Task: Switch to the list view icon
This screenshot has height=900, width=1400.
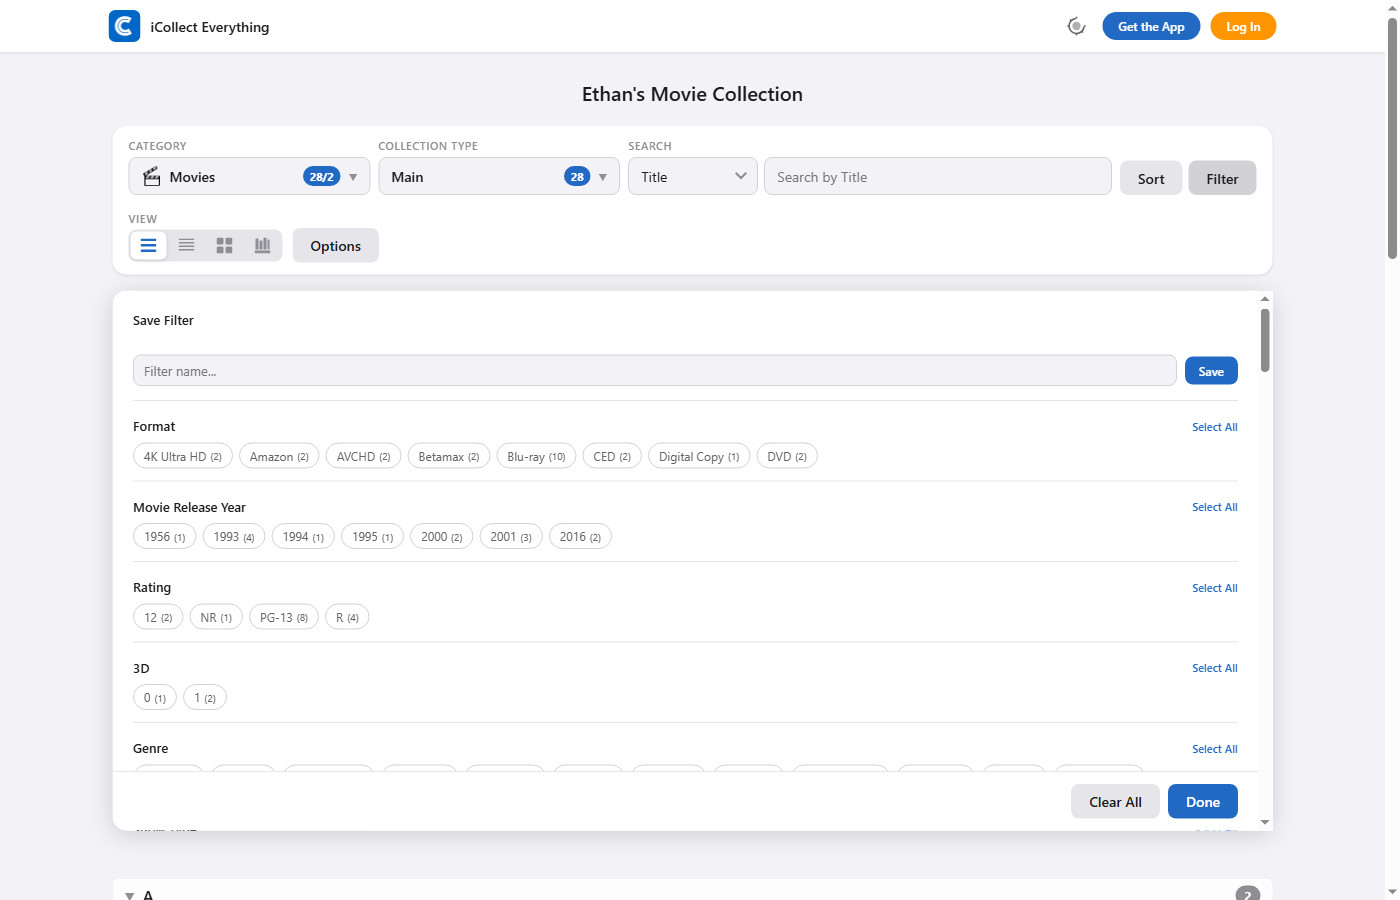Action: pyautogui.click(x=148, y=245)
